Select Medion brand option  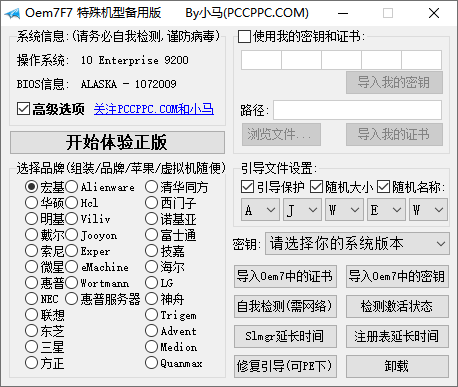click(151, 347)
